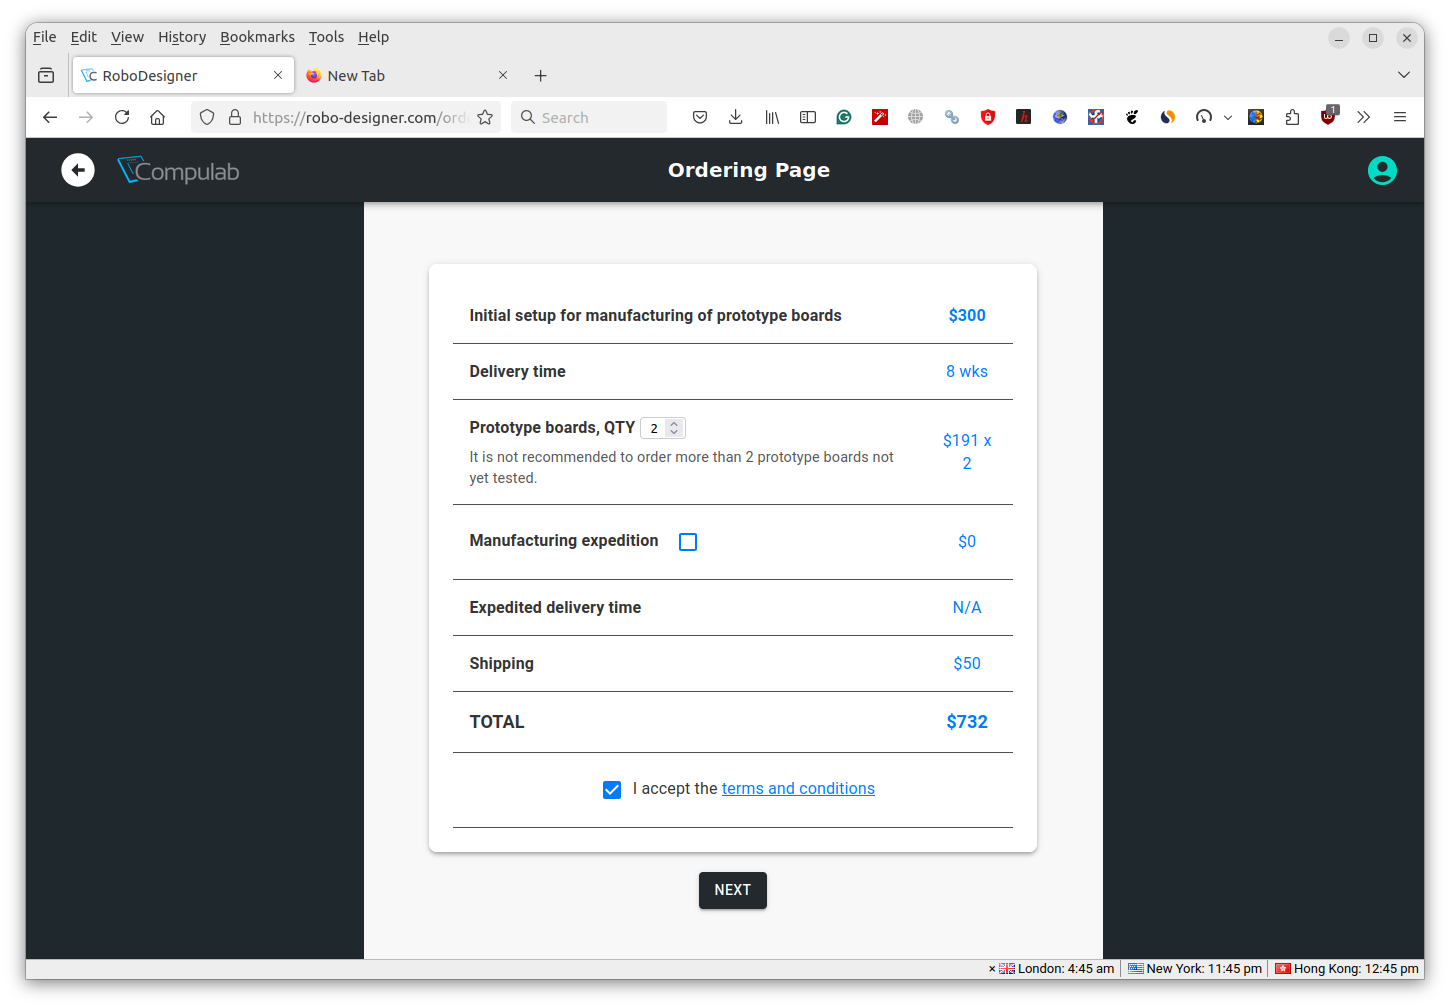Open the Pocket save icon
The width and height of the screenshot is (1450, 1008).
700,117
